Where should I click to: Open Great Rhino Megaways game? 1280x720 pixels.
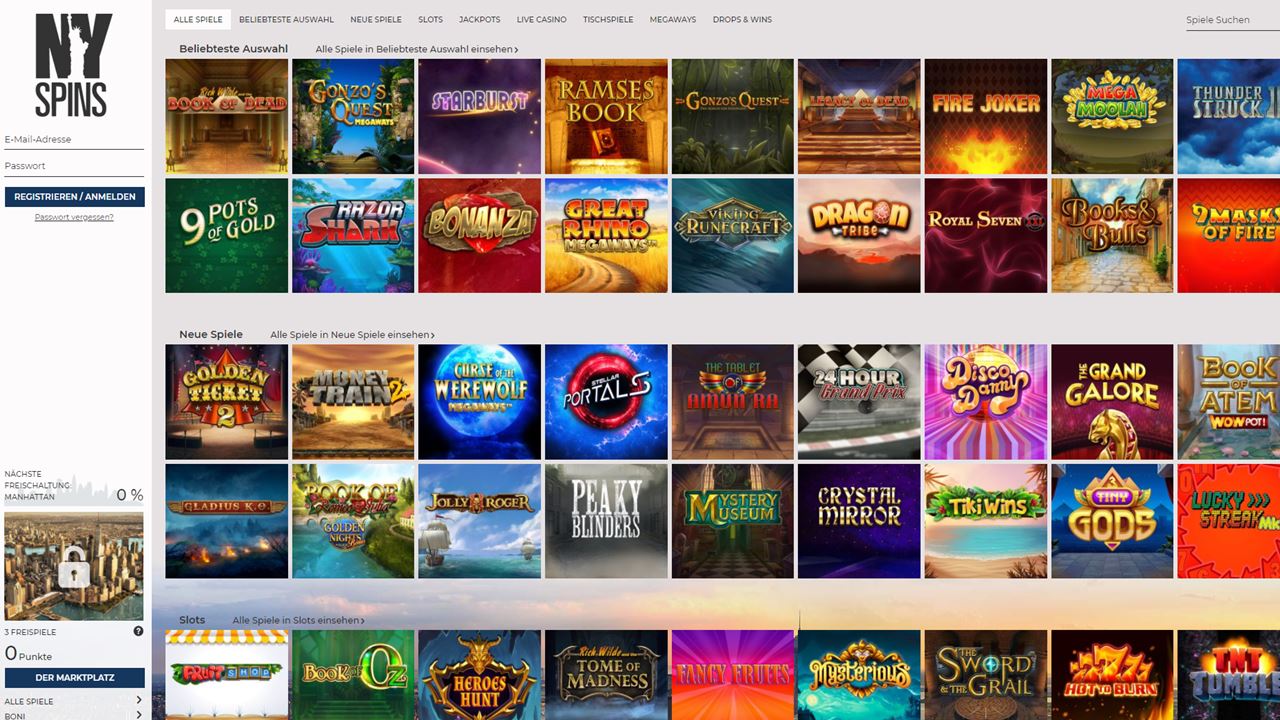(606, 235)
